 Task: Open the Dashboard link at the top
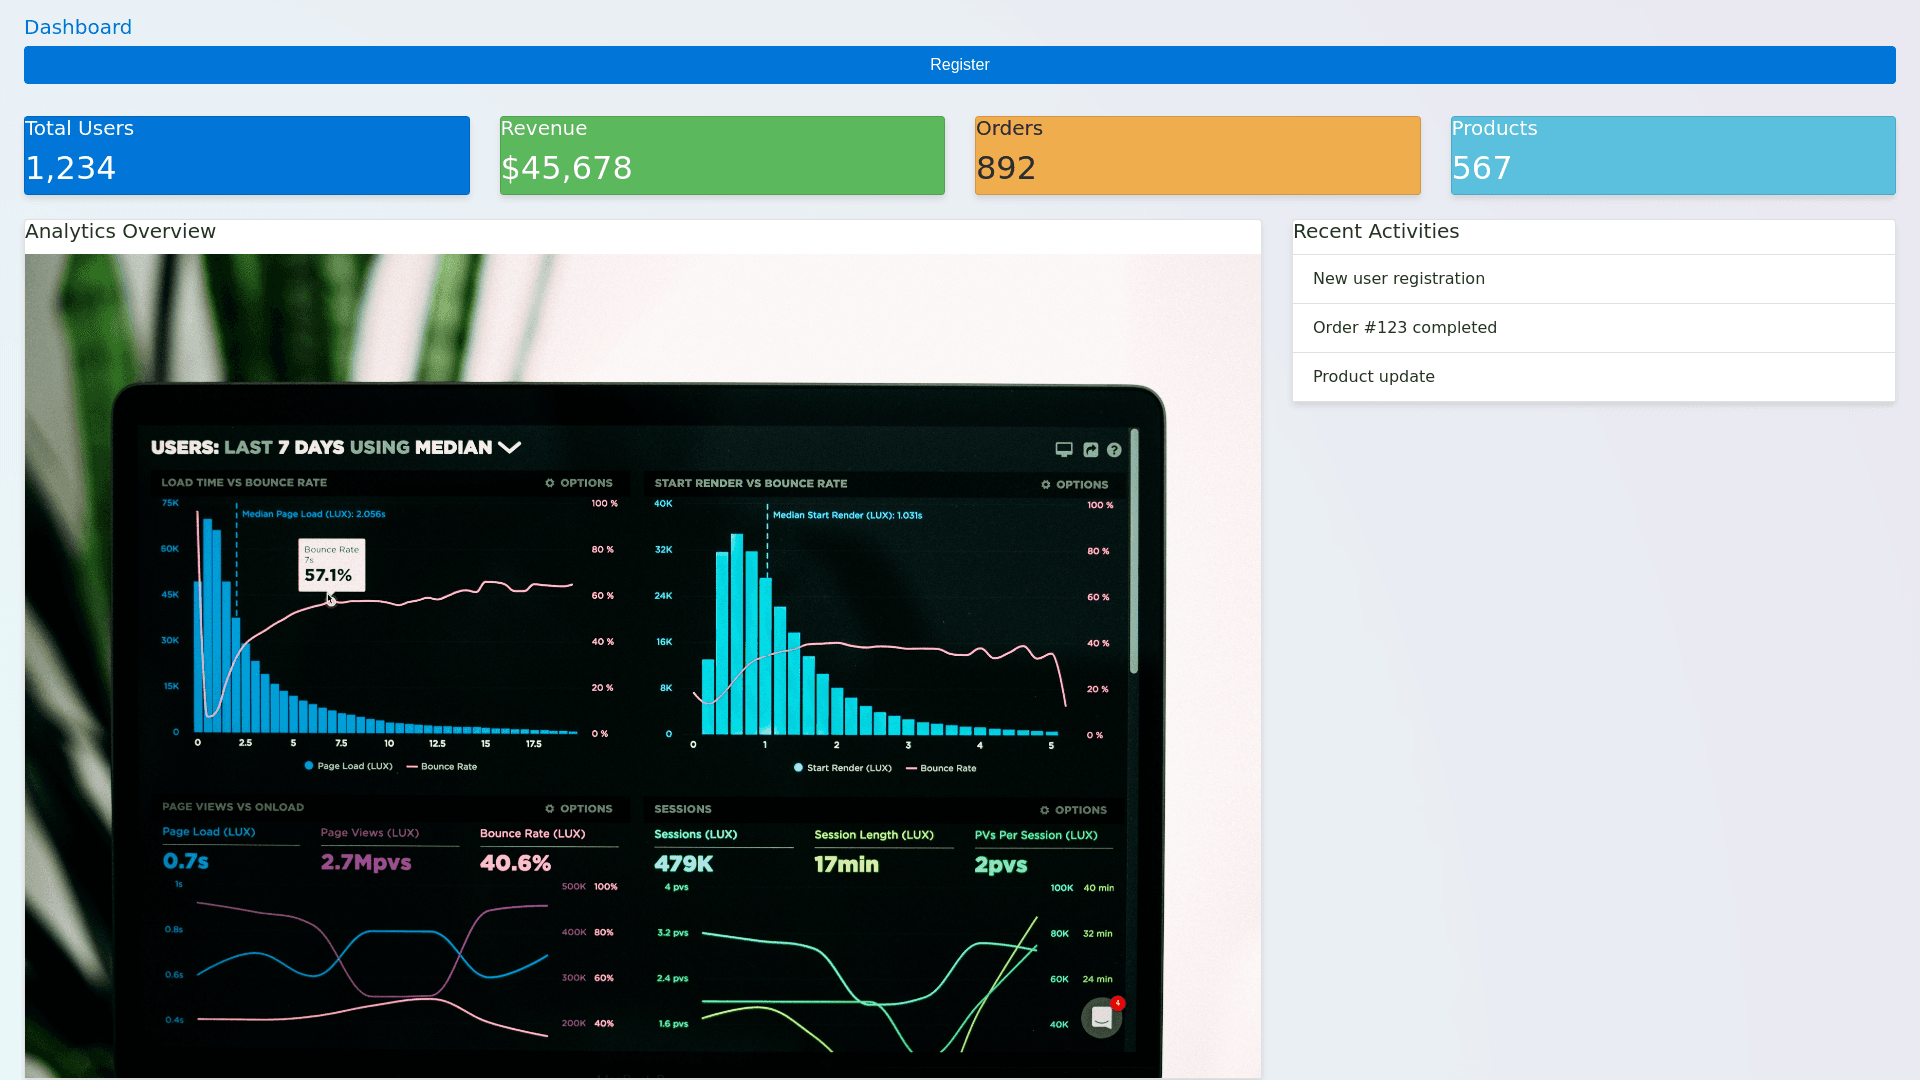[x=78, y=27]
